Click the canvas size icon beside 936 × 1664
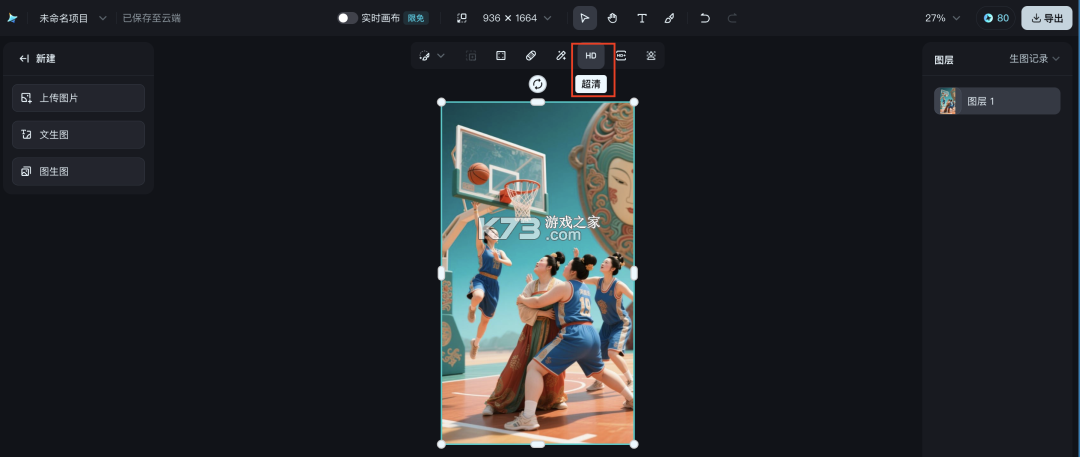 462,18
